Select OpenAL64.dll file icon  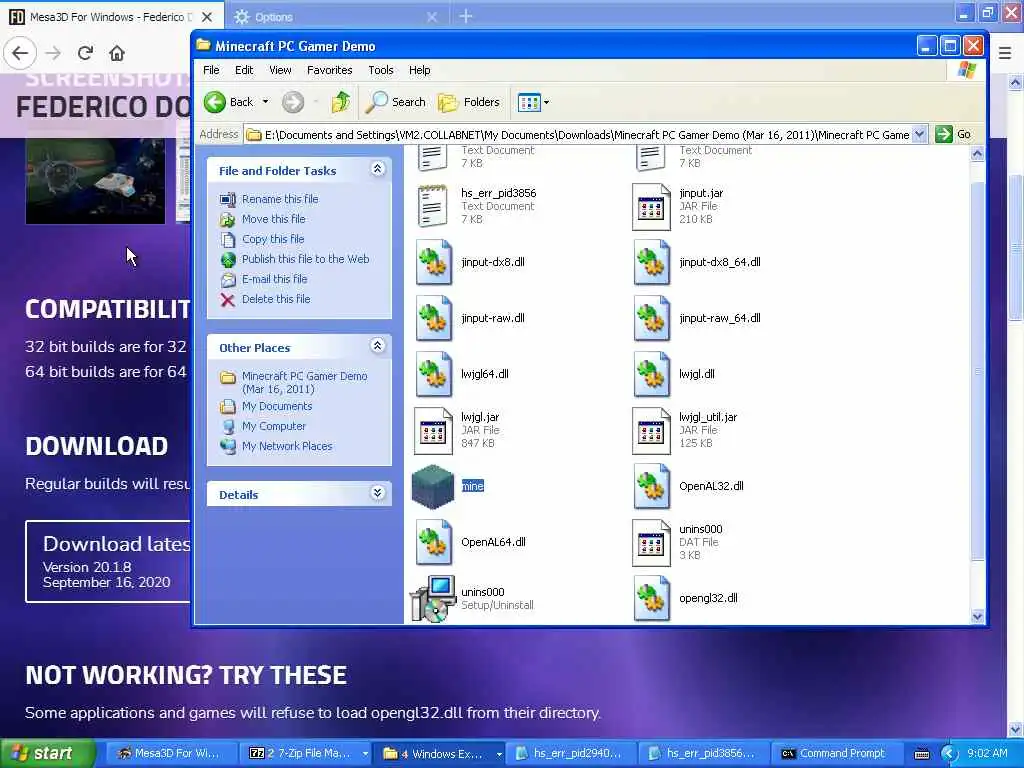(x=434, y=542)
